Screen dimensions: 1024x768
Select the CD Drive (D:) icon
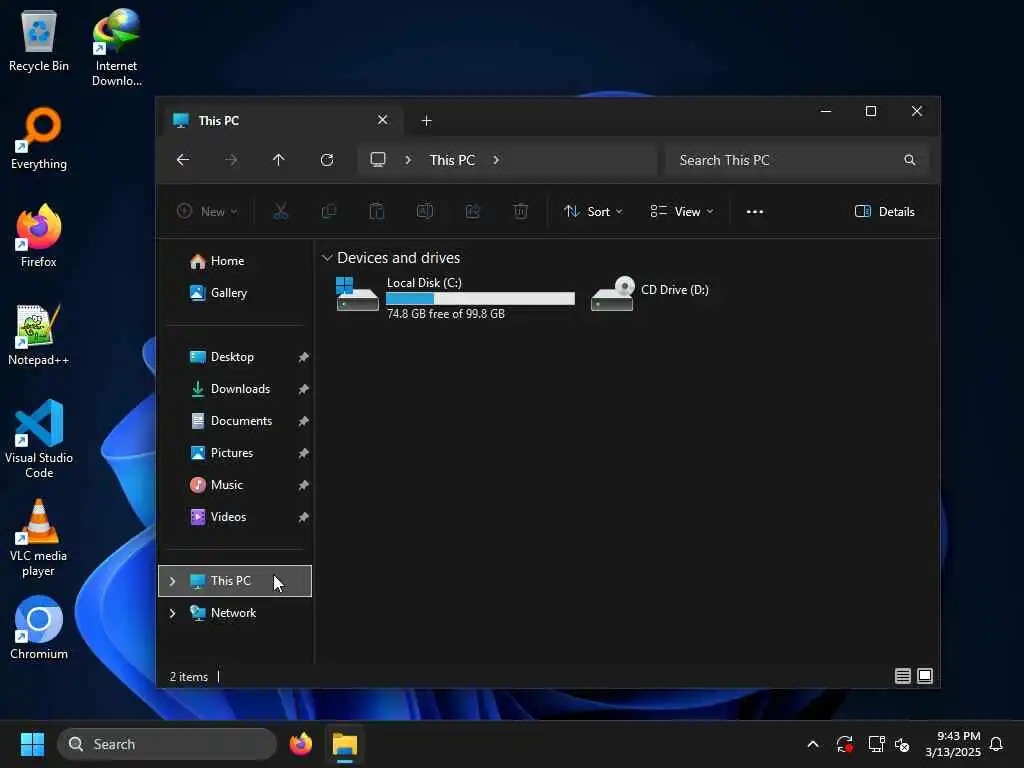click(613, 294)
